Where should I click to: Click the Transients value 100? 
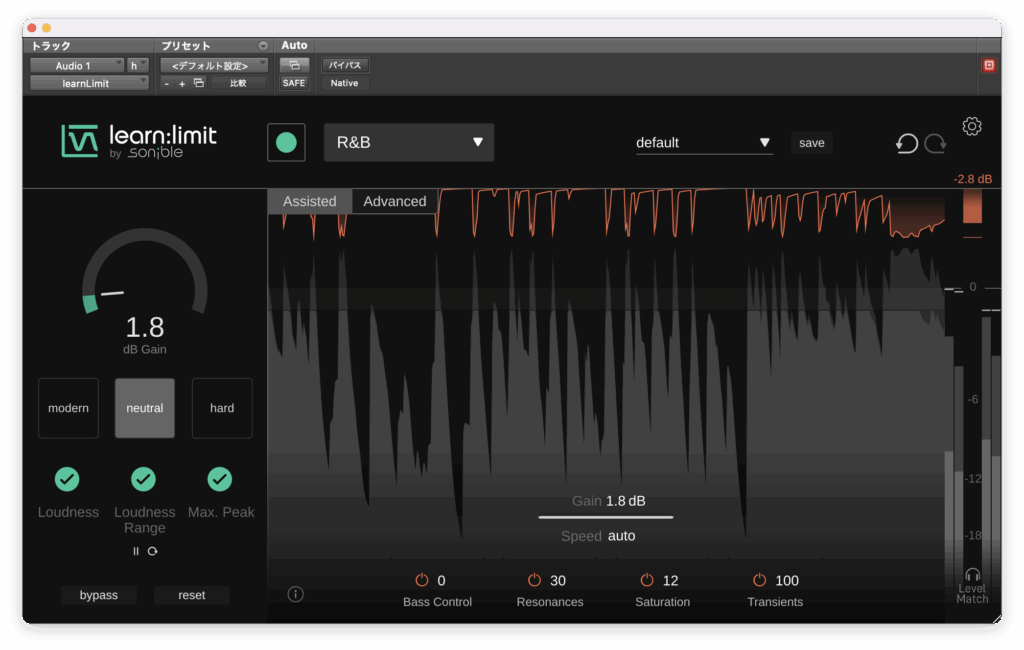(786, 580)
